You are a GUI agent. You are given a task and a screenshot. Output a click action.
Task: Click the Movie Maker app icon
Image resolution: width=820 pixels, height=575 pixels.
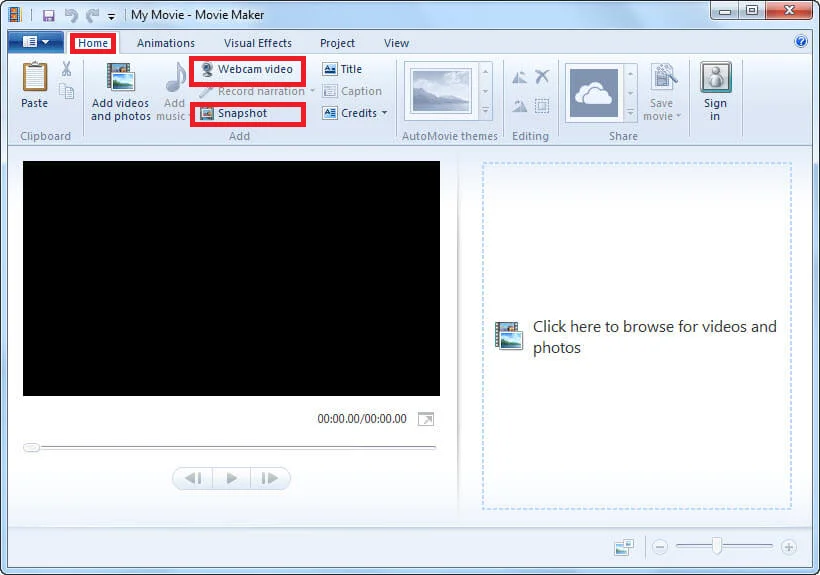(15, 15)
